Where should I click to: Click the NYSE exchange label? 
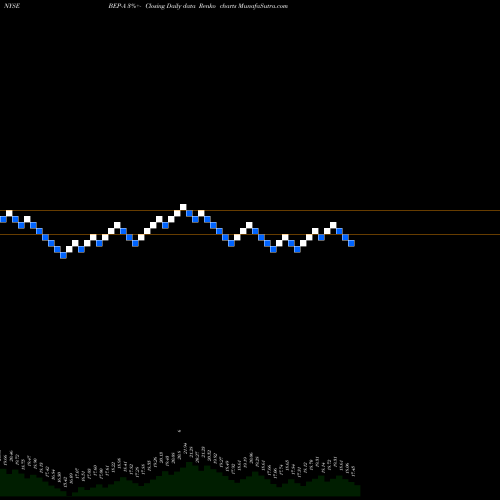[12, 6]
